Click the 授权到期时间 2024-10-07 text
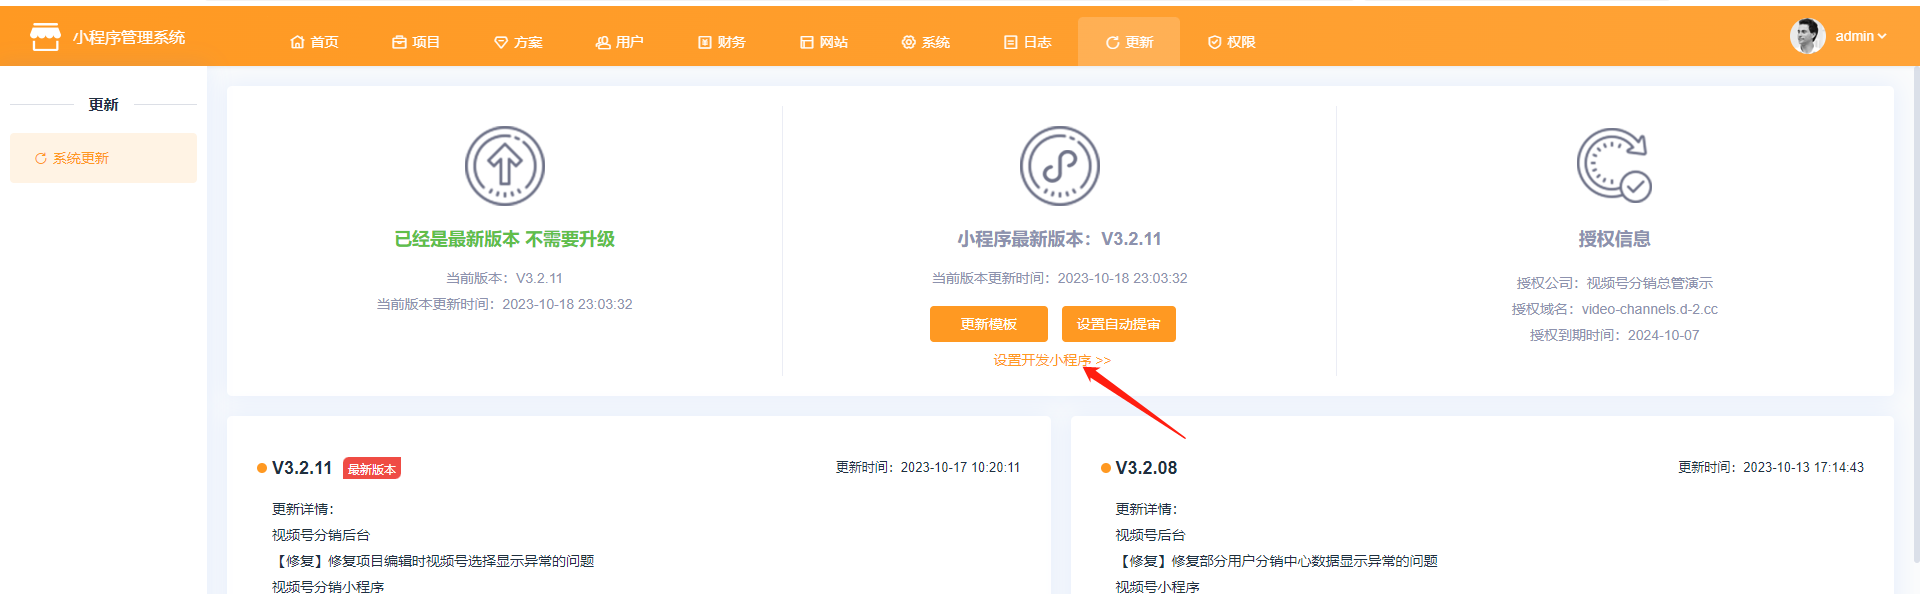Screen dimensions: 1920x594 click(x=1614, y=335)
